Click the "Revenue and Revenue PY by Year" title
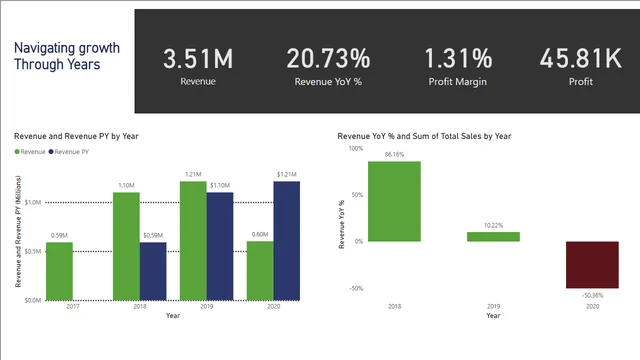 [76, 136]
